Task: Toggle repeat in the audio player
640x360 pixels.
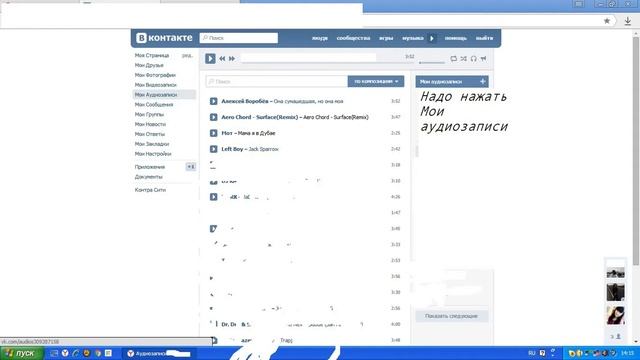Action: click(453, 59)
